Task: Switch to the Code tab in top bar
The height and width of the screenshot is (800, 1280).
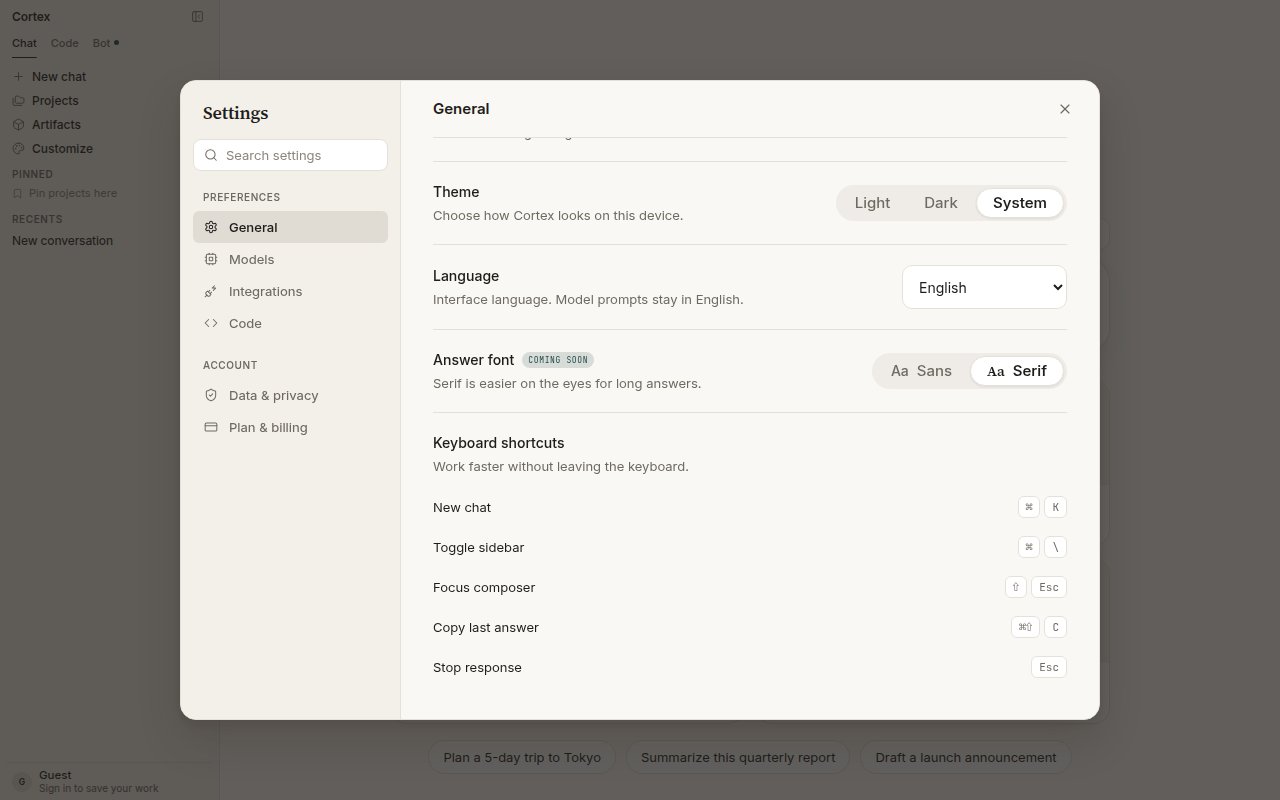Action: pos(65,43)
